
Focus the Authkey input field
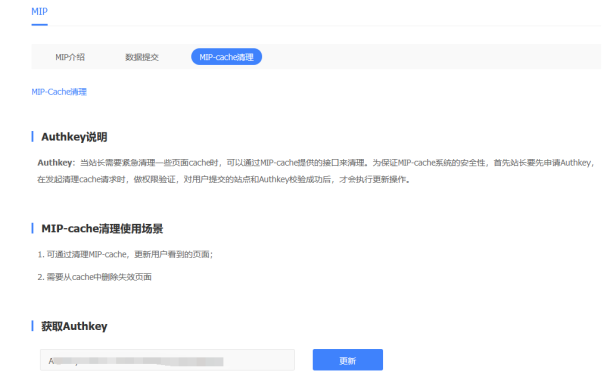coord(167,360)
